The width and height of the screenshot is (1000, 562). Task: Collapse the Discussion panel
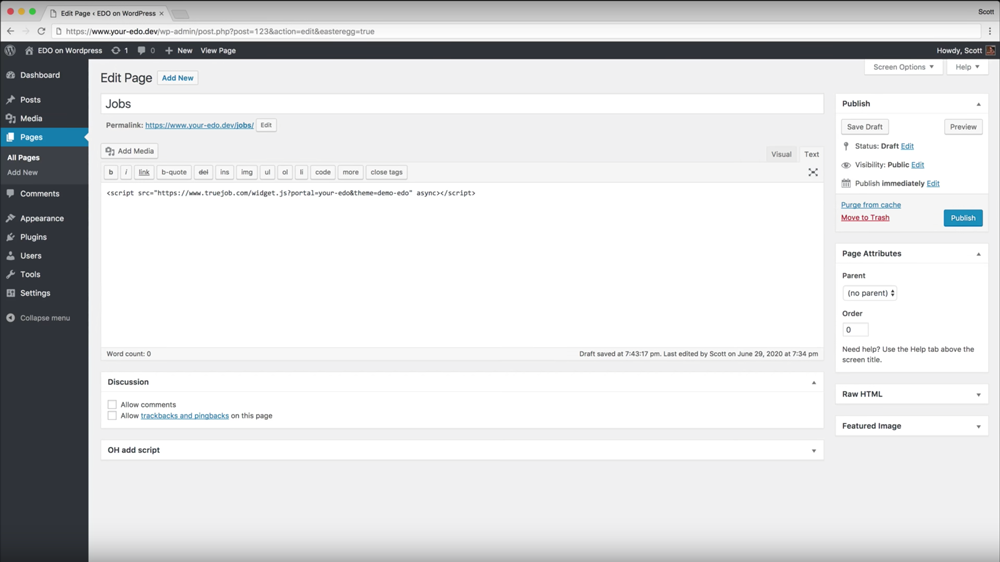click(x=814, y=382)
